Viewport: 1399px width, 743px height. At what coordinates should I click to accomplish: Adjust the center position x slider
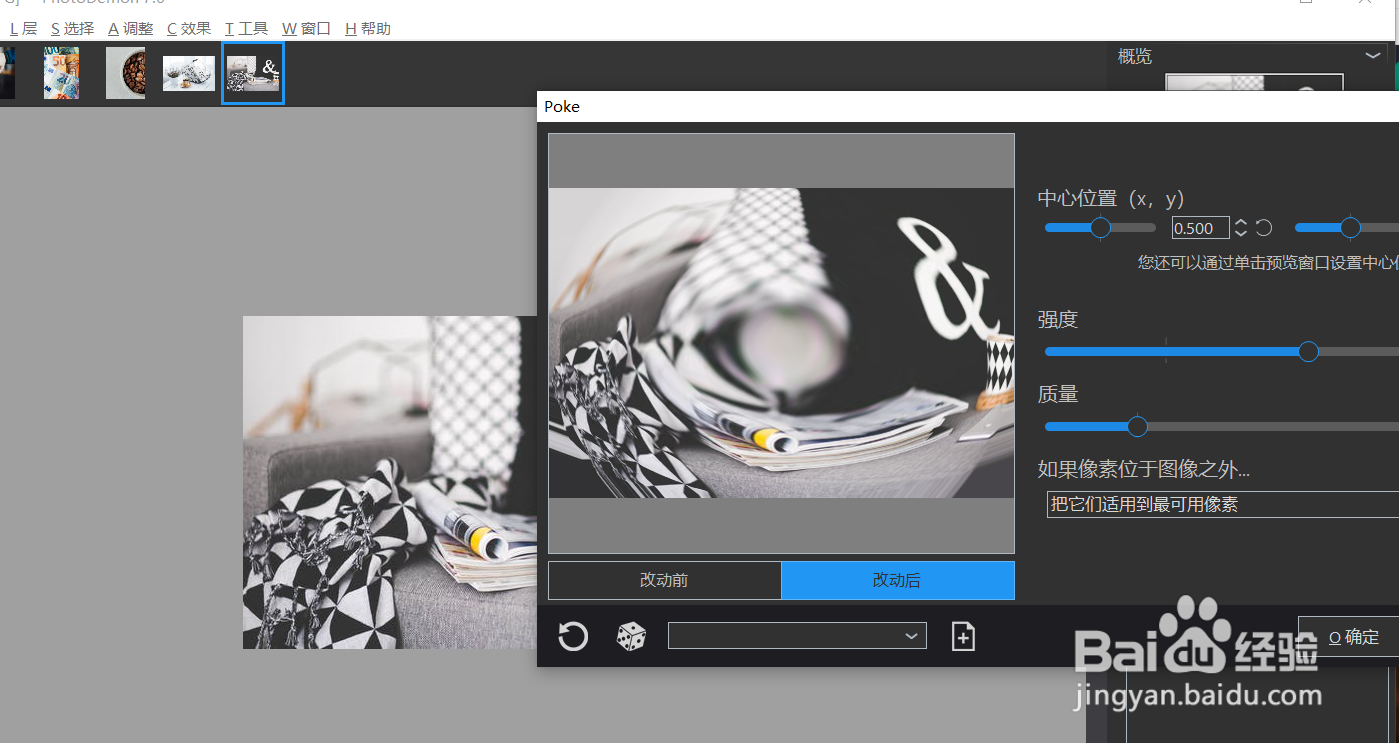point(1100,228)
